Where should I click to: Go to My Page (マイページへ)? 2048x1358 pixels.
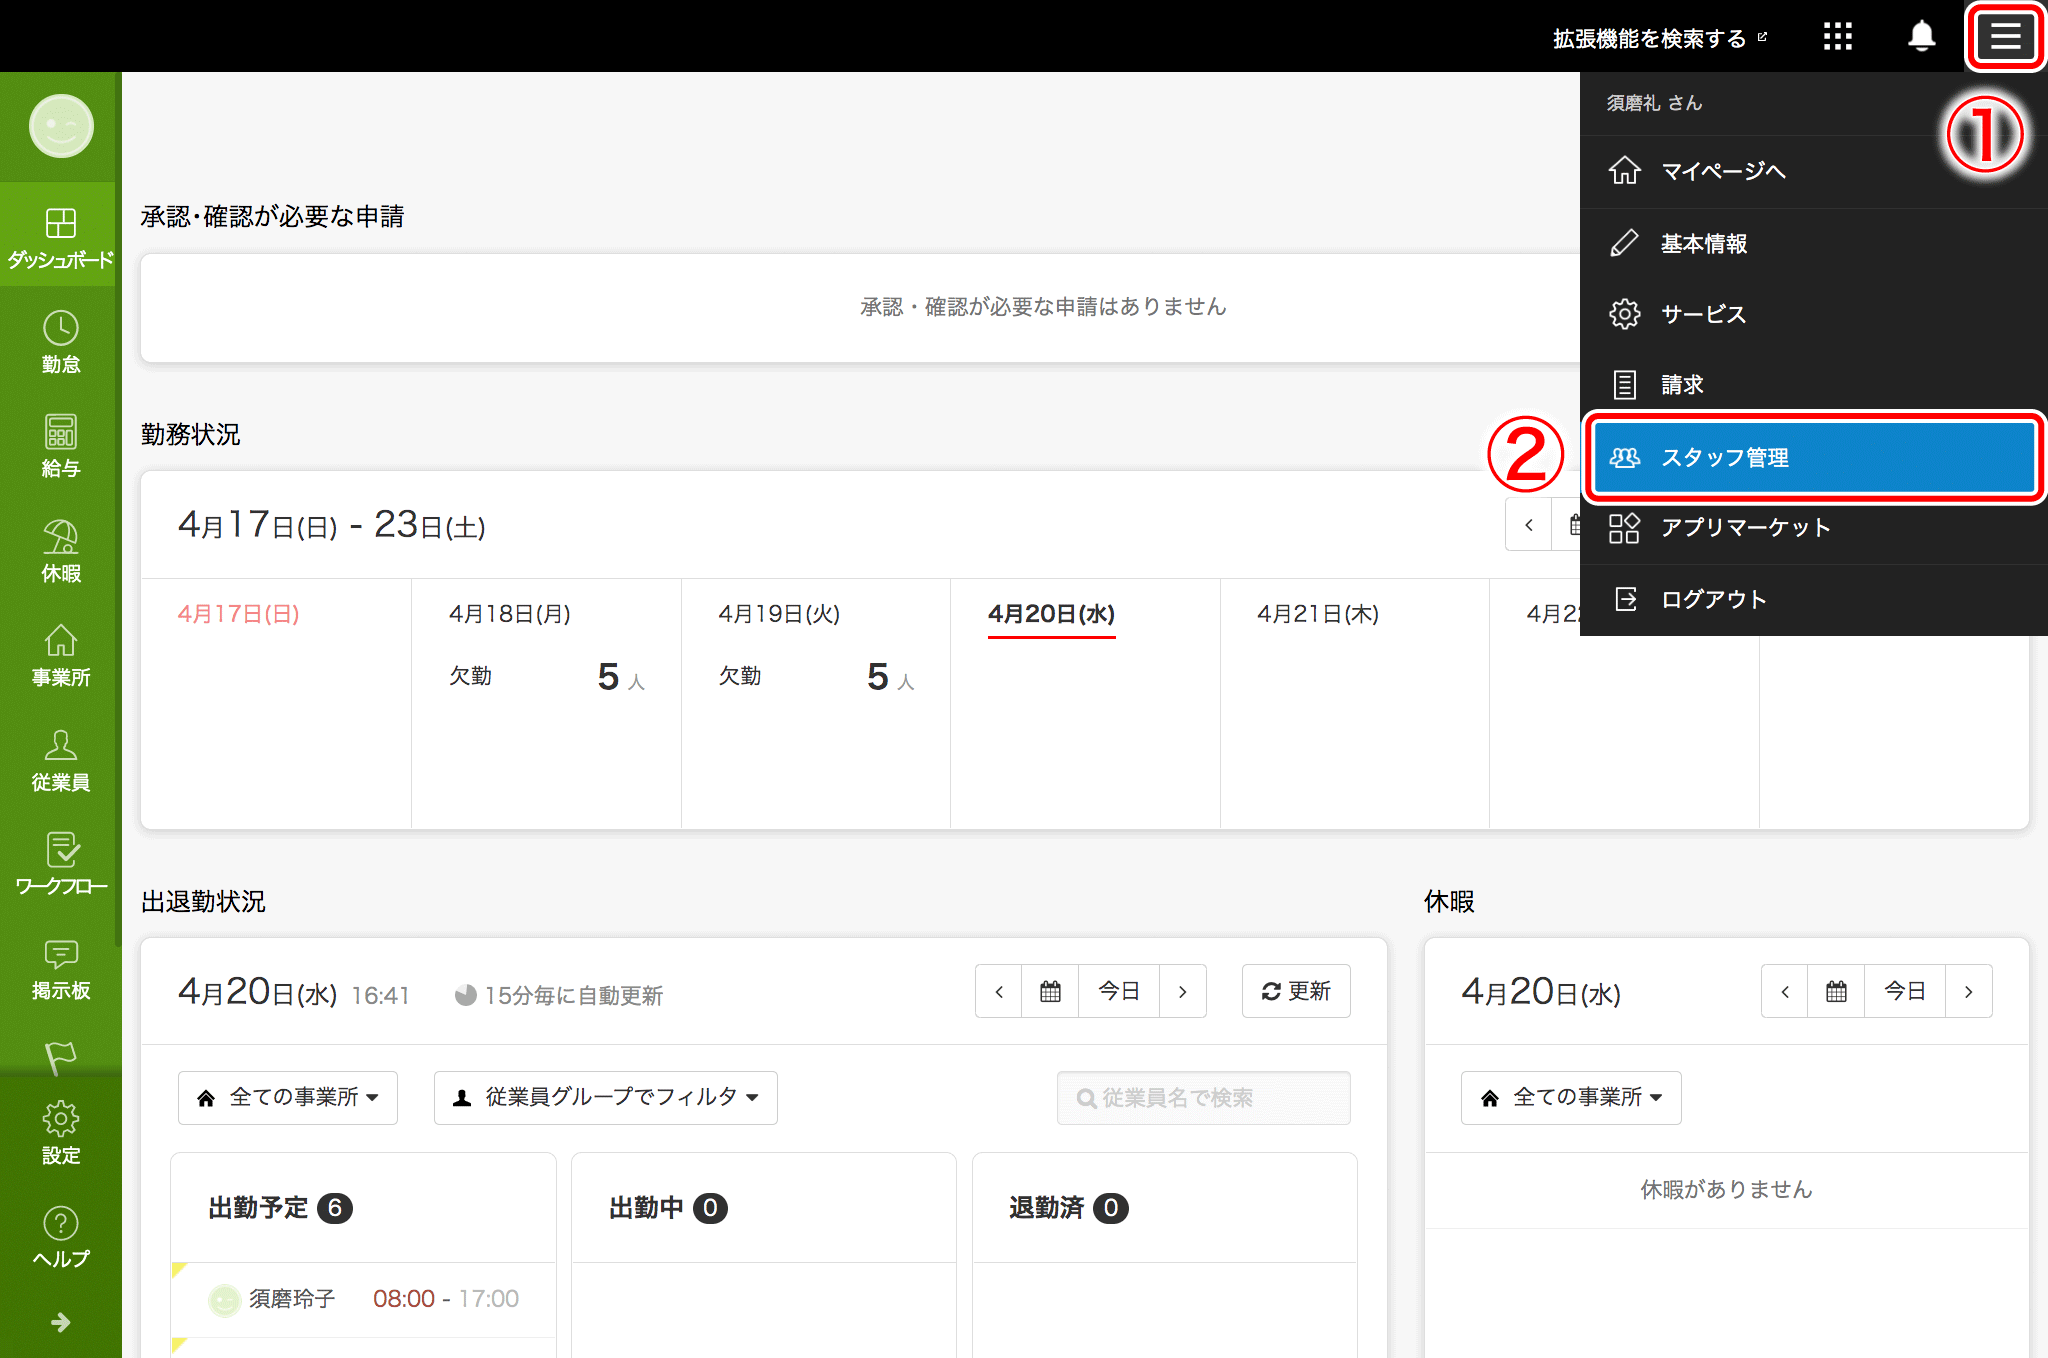tap(1813, 171)
